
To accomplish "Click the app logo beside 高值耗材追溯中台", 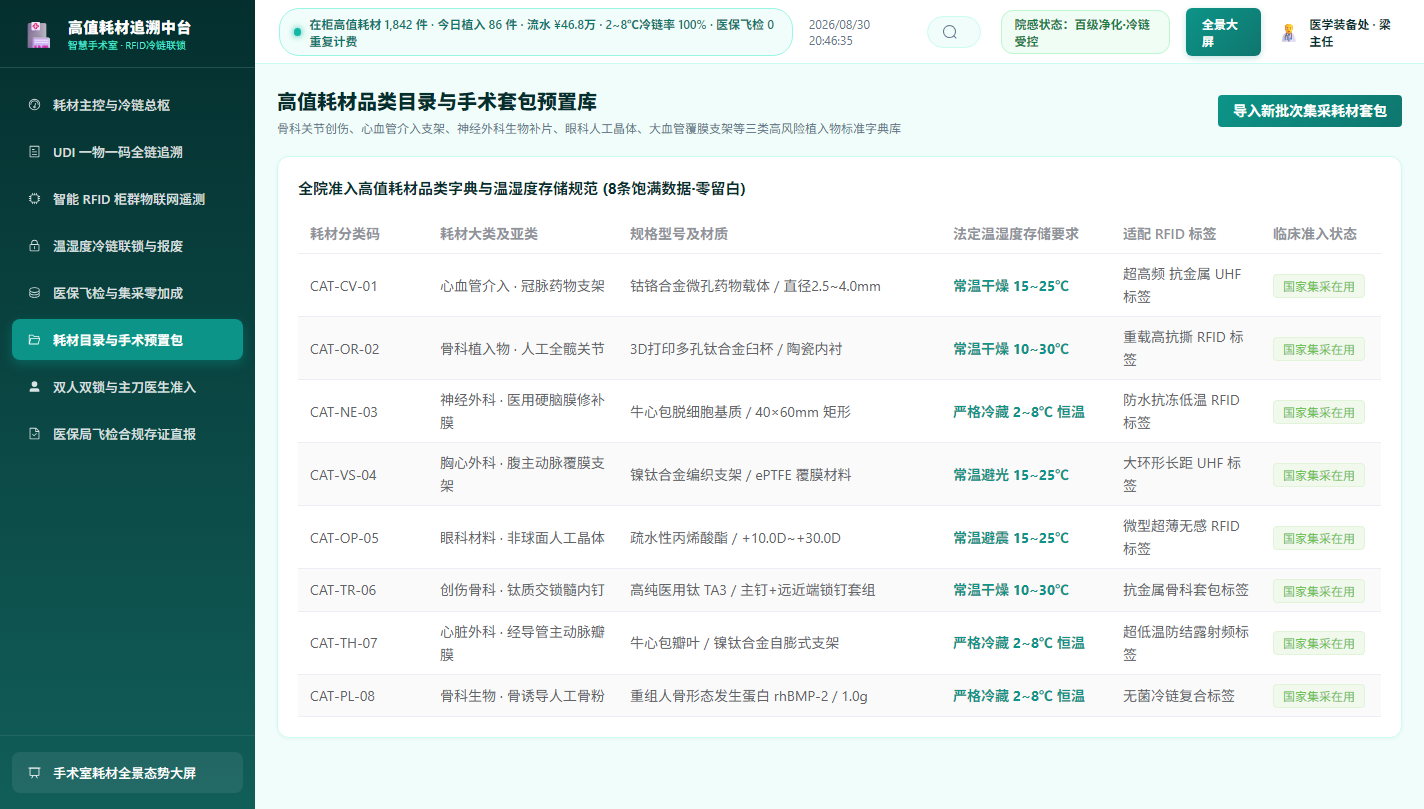I will pos(38,36).
